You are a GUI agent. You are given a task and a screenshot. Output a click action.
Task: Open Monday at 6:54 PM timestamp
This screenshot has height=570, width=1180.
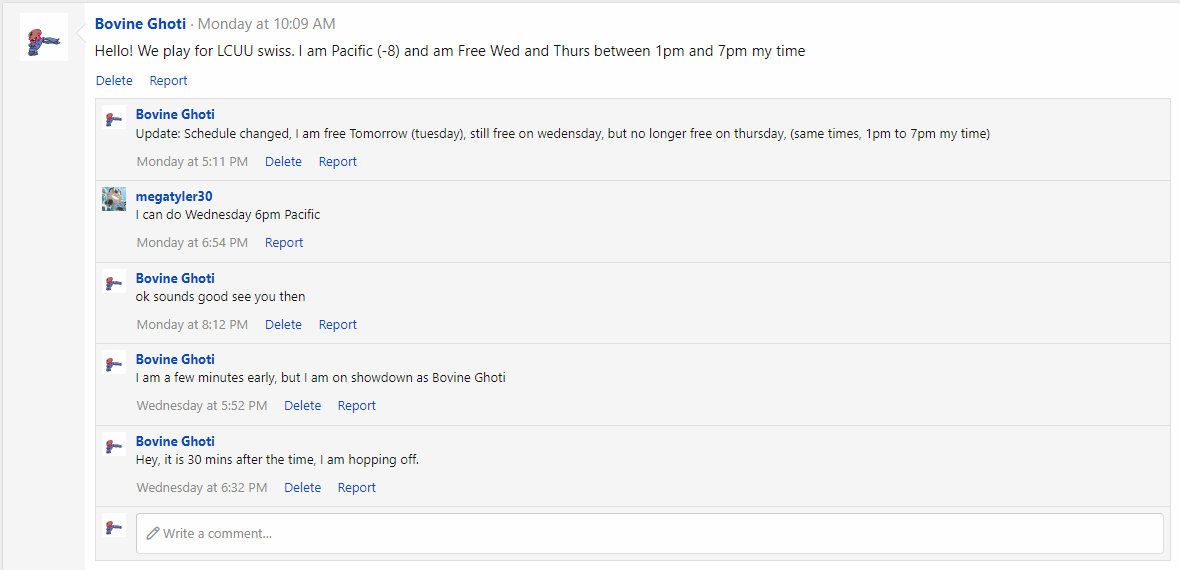(192, 242)
